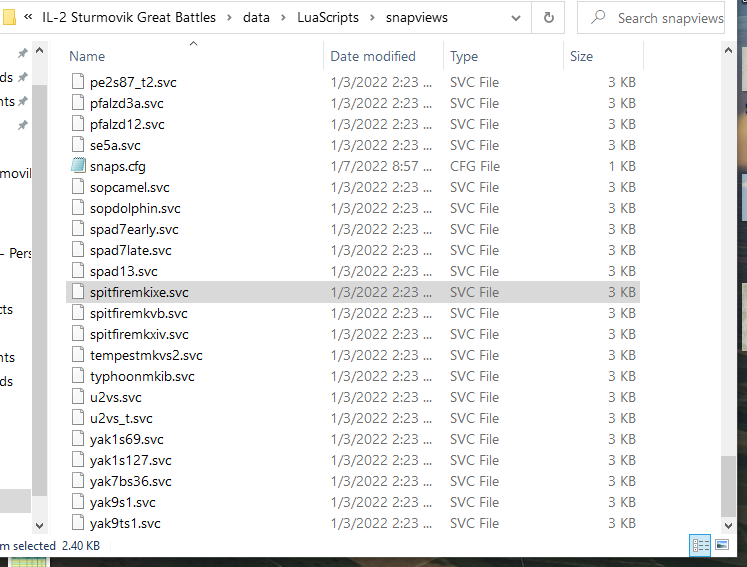Select the spad7late.svc file icon
Image resolution: width=747 pixels, height=567 pixels.
click(78, 250)
